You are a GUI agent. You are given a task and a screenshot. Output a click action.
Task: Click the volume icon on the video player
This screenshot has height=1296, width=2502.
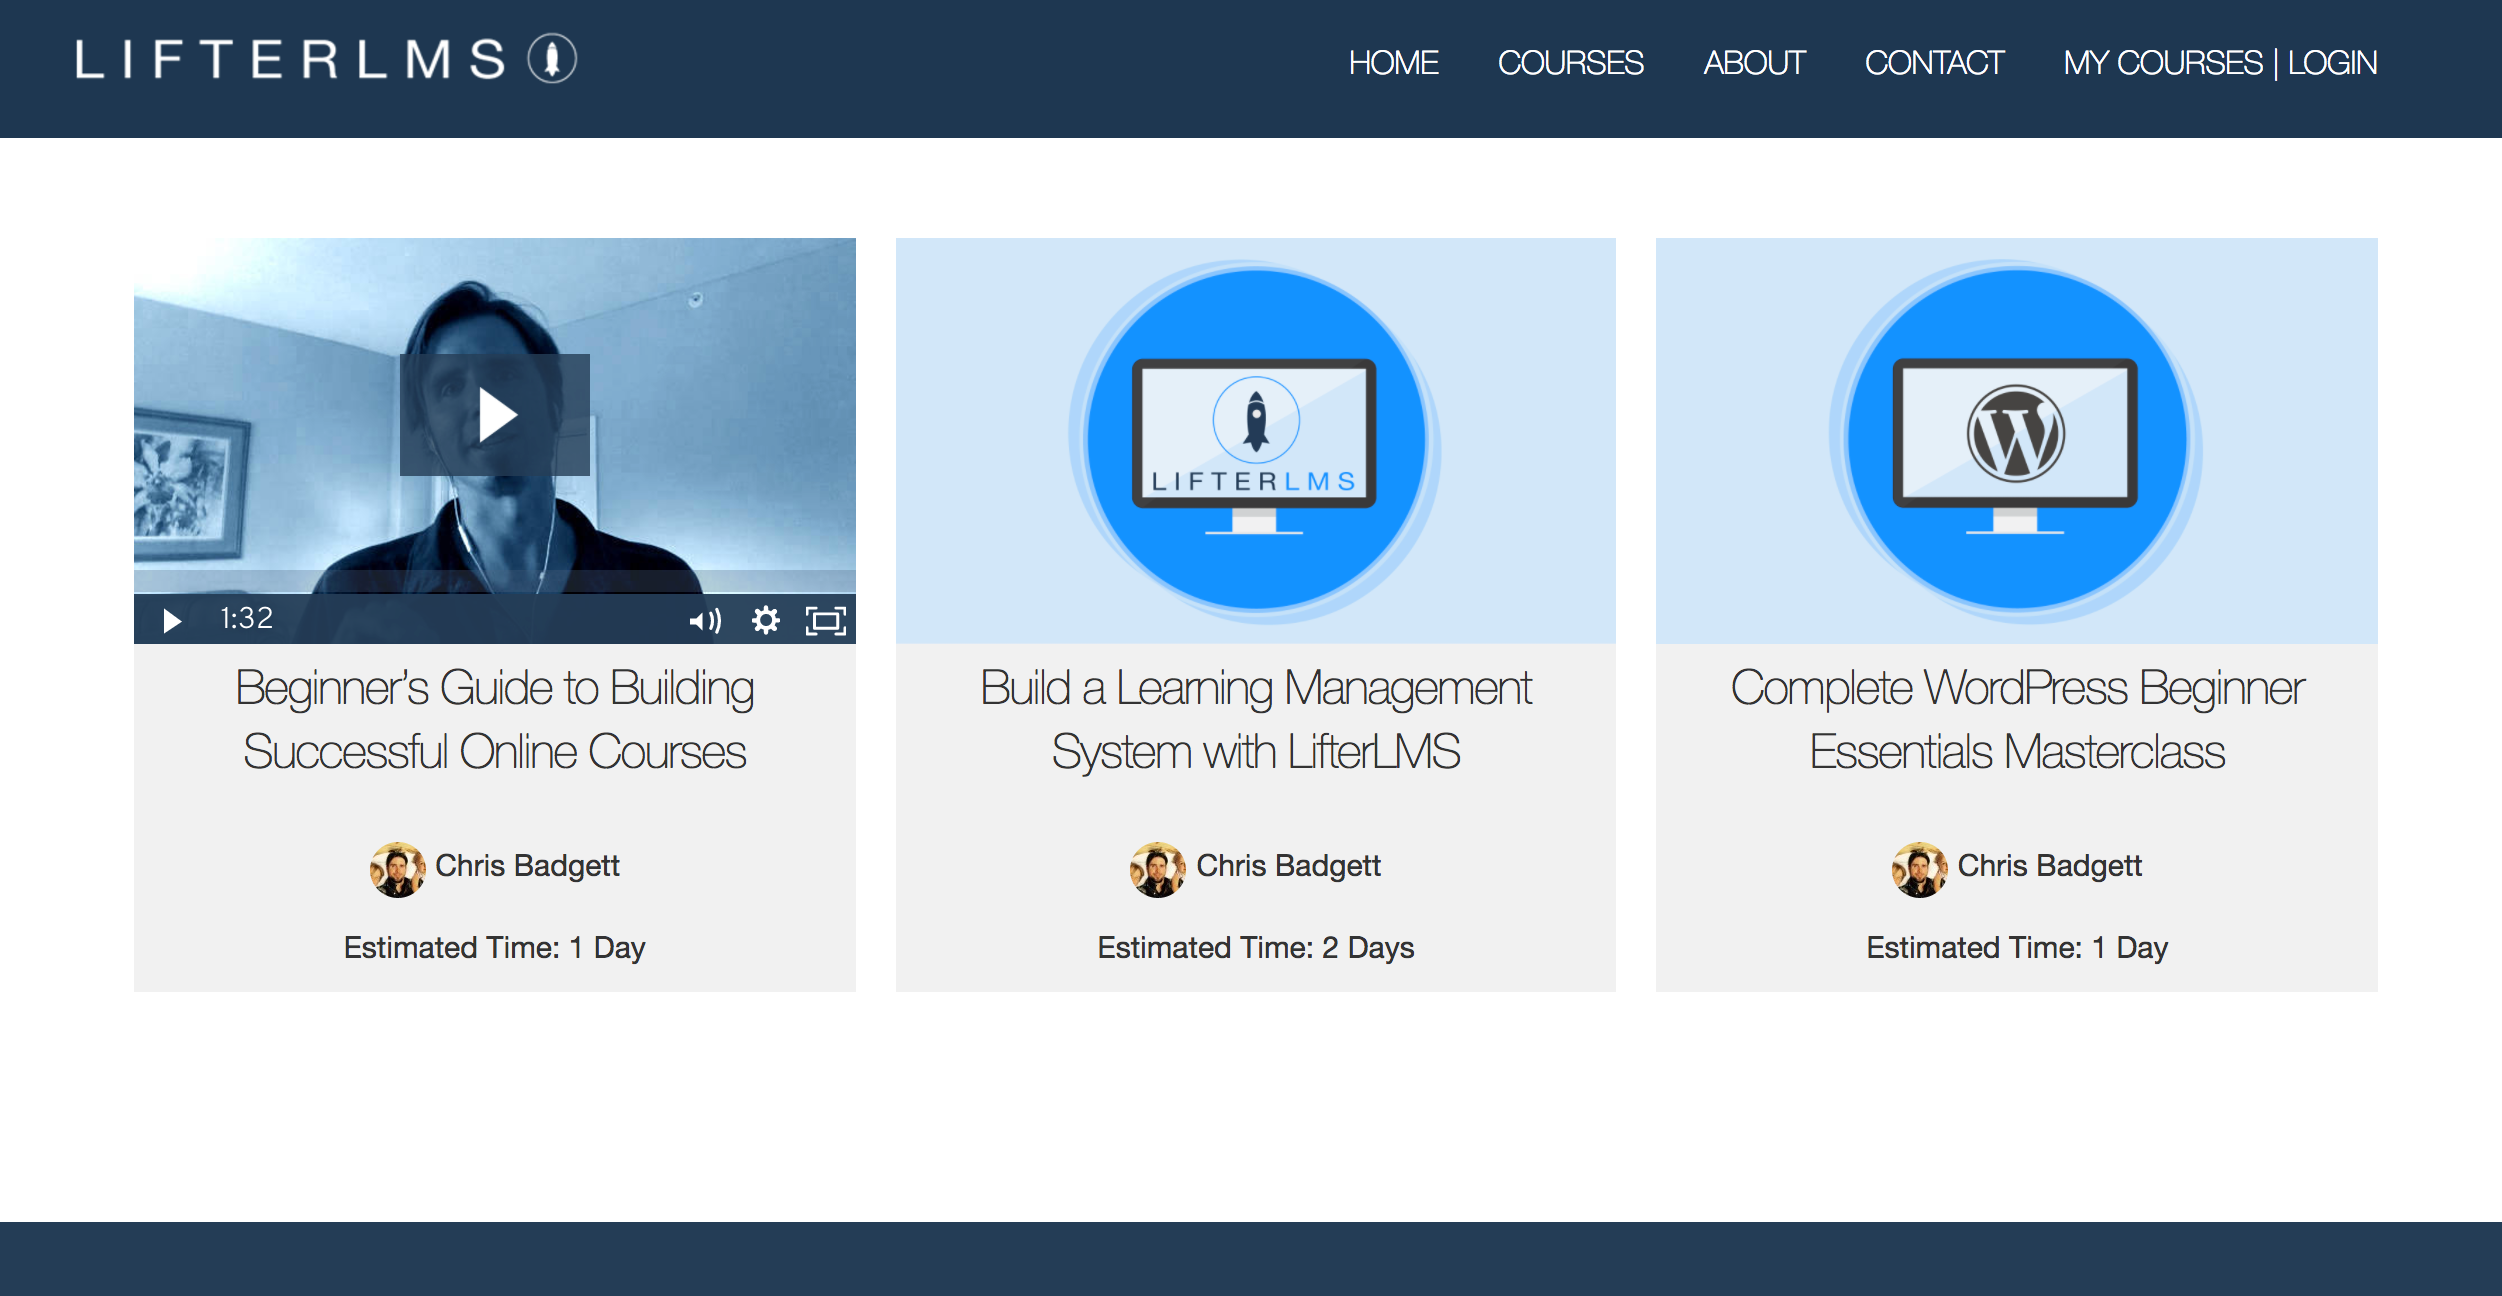point(708,621)
